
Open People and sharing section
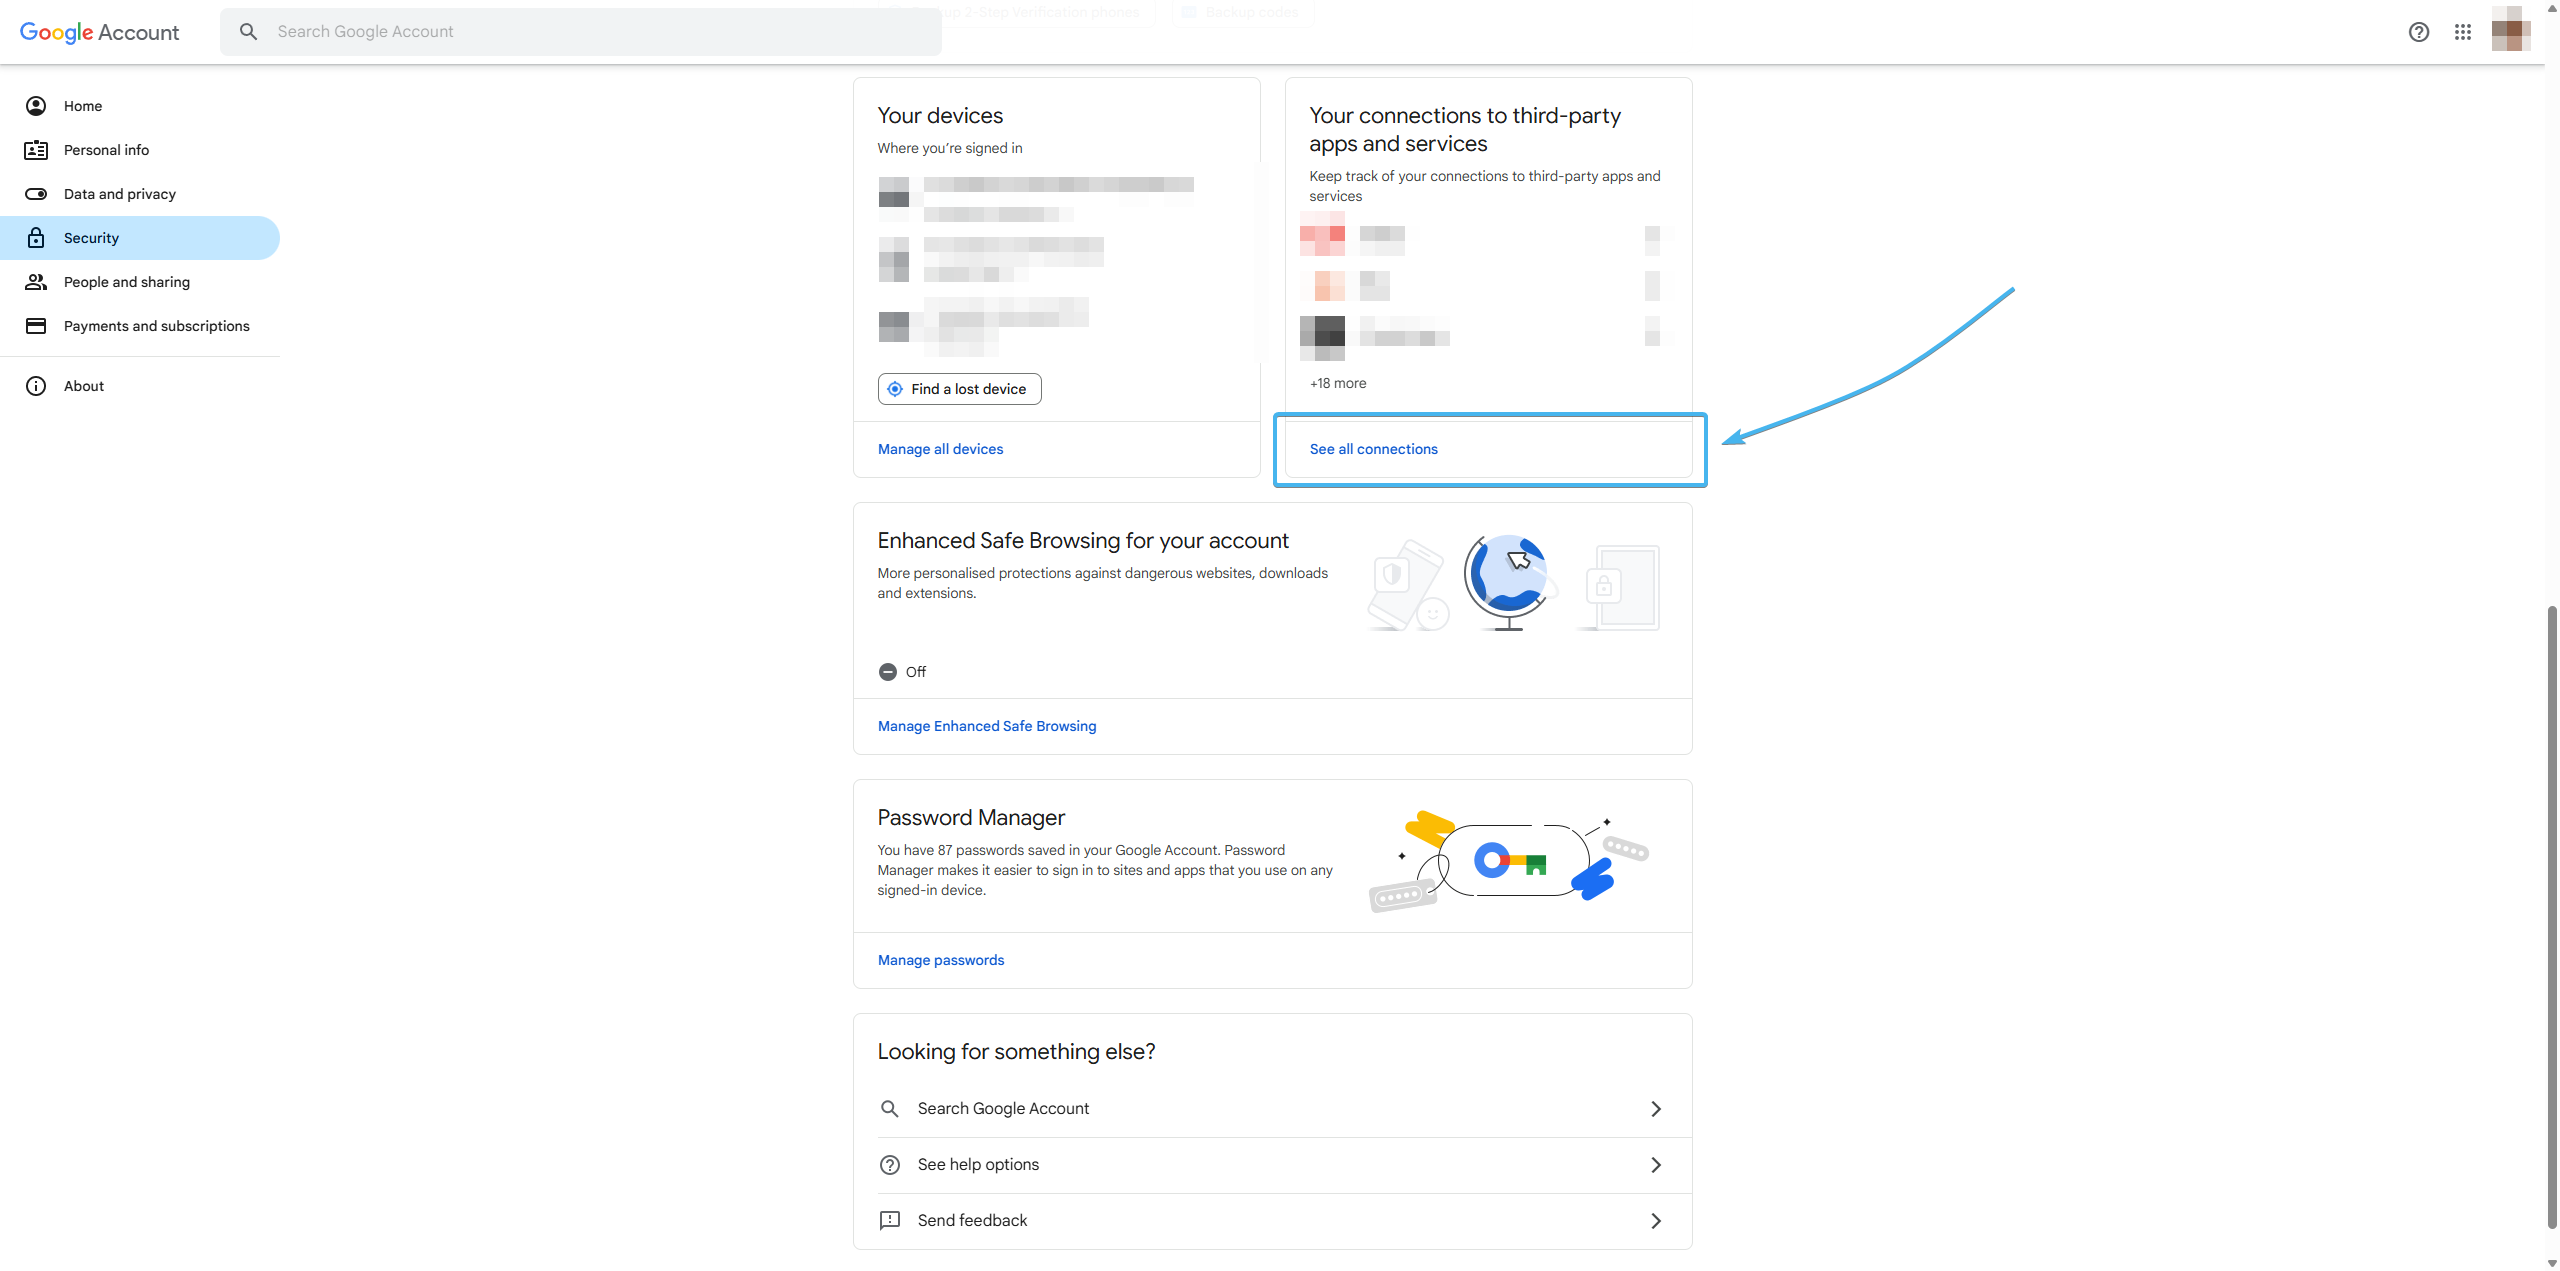(x=140, y=282)
